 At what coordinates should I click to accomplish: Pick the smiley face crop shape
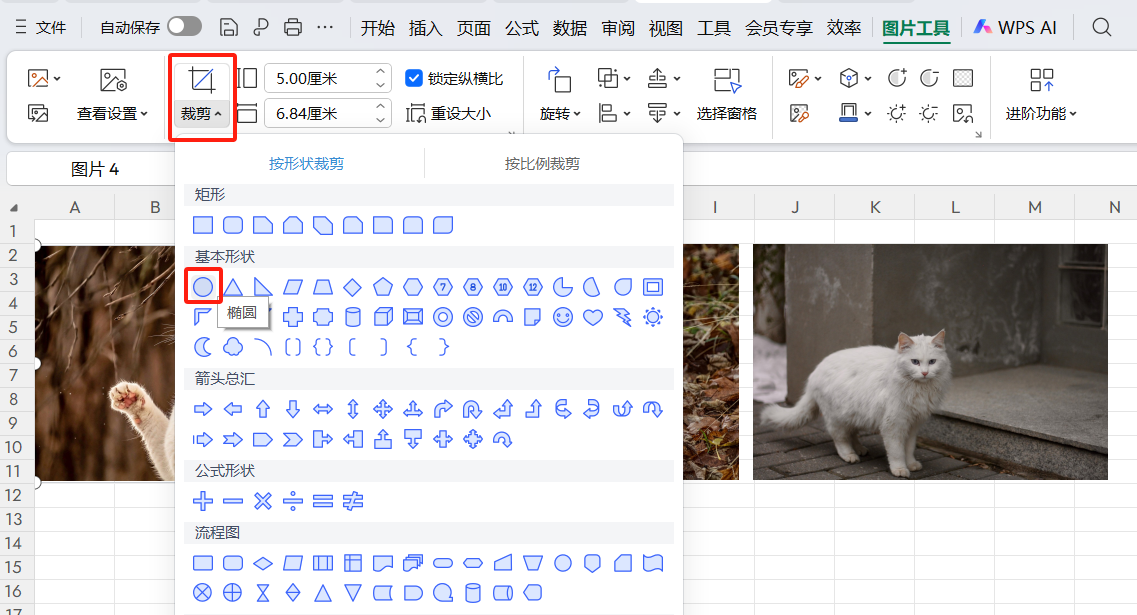[563, 317]
